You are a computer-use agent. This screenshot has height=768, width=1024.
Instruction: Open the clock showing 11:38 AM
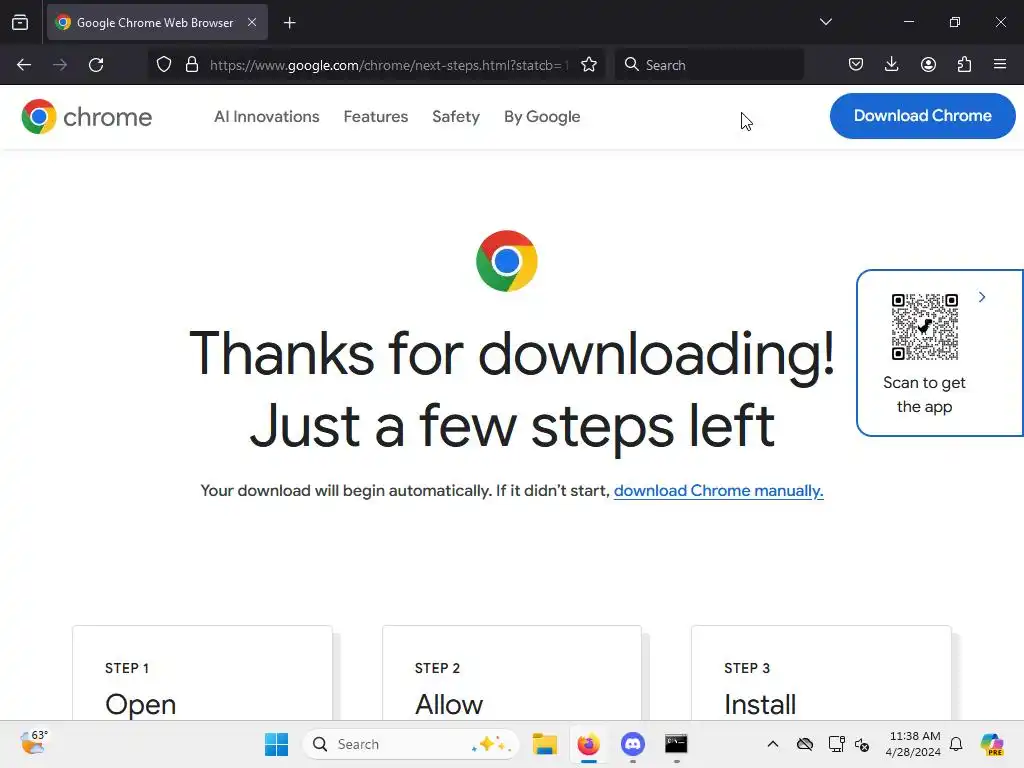pyautogui.click(x=914, y=744)
